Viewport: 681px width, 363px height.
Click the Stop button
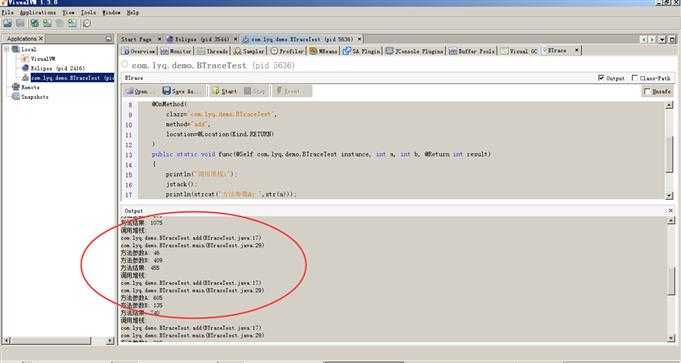pos(255,91)
